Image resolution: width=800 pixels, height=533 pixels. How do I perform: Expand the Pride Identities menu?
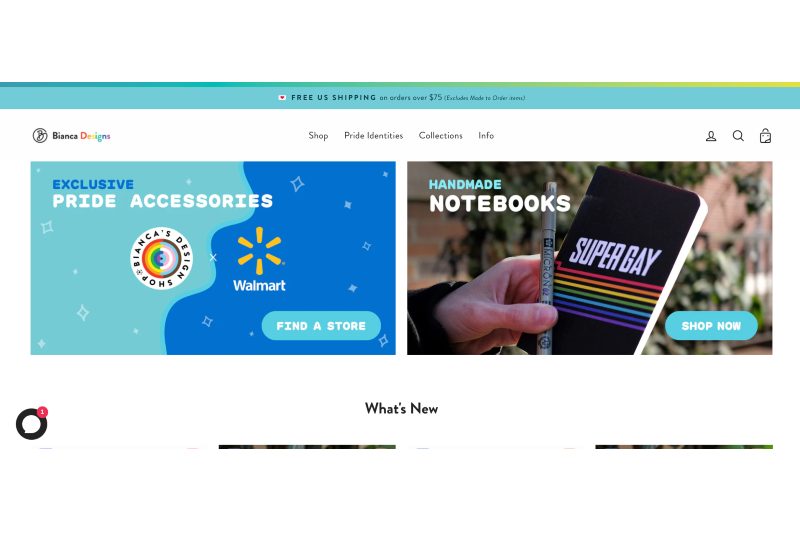pyautogui.click(x=373, y=136)
